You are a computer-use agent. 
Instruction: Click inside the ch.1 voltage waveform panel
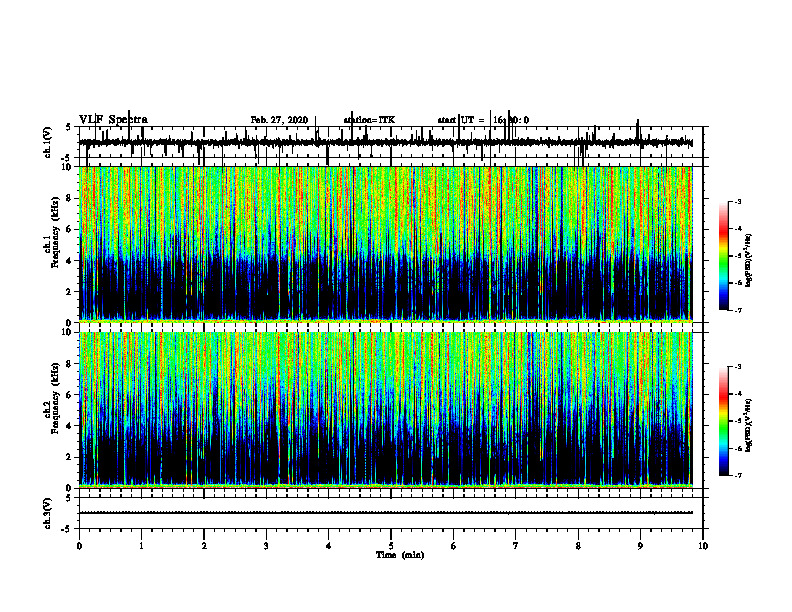tap(391, 142)
